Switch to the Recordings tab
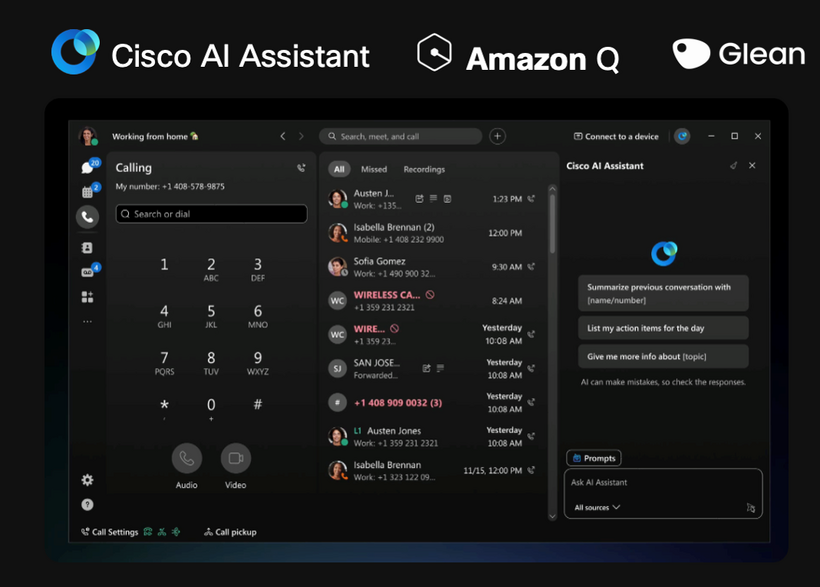Image resolution: width=820 pixels, height=587 pixels. [424, 169]
